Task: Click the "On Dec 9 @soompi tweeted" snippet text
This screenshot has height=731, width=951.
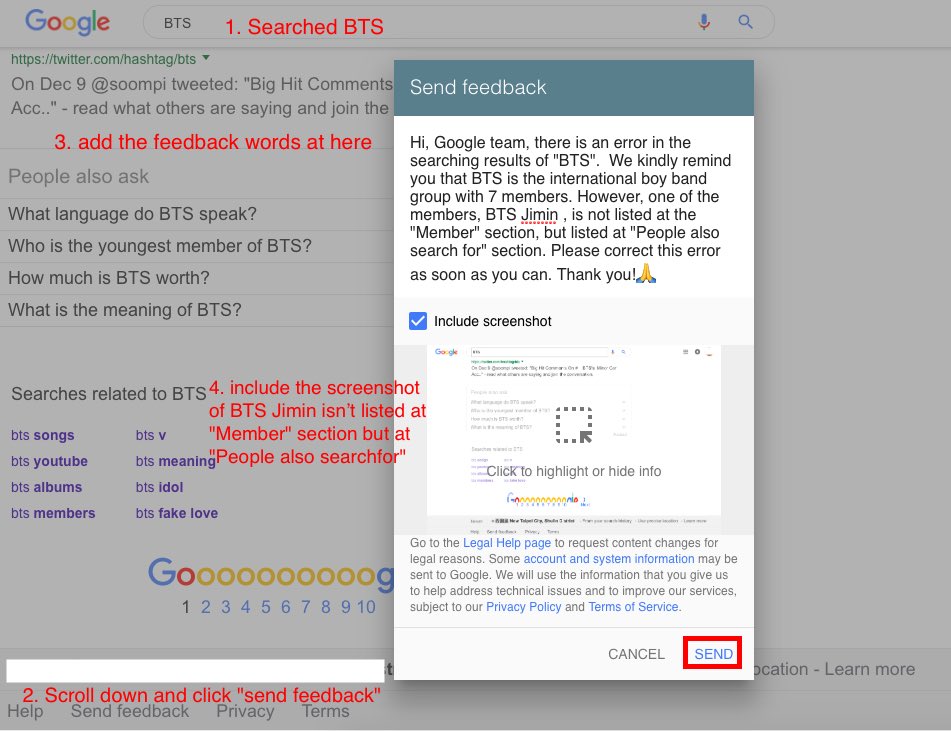Action: pos(202,96)
